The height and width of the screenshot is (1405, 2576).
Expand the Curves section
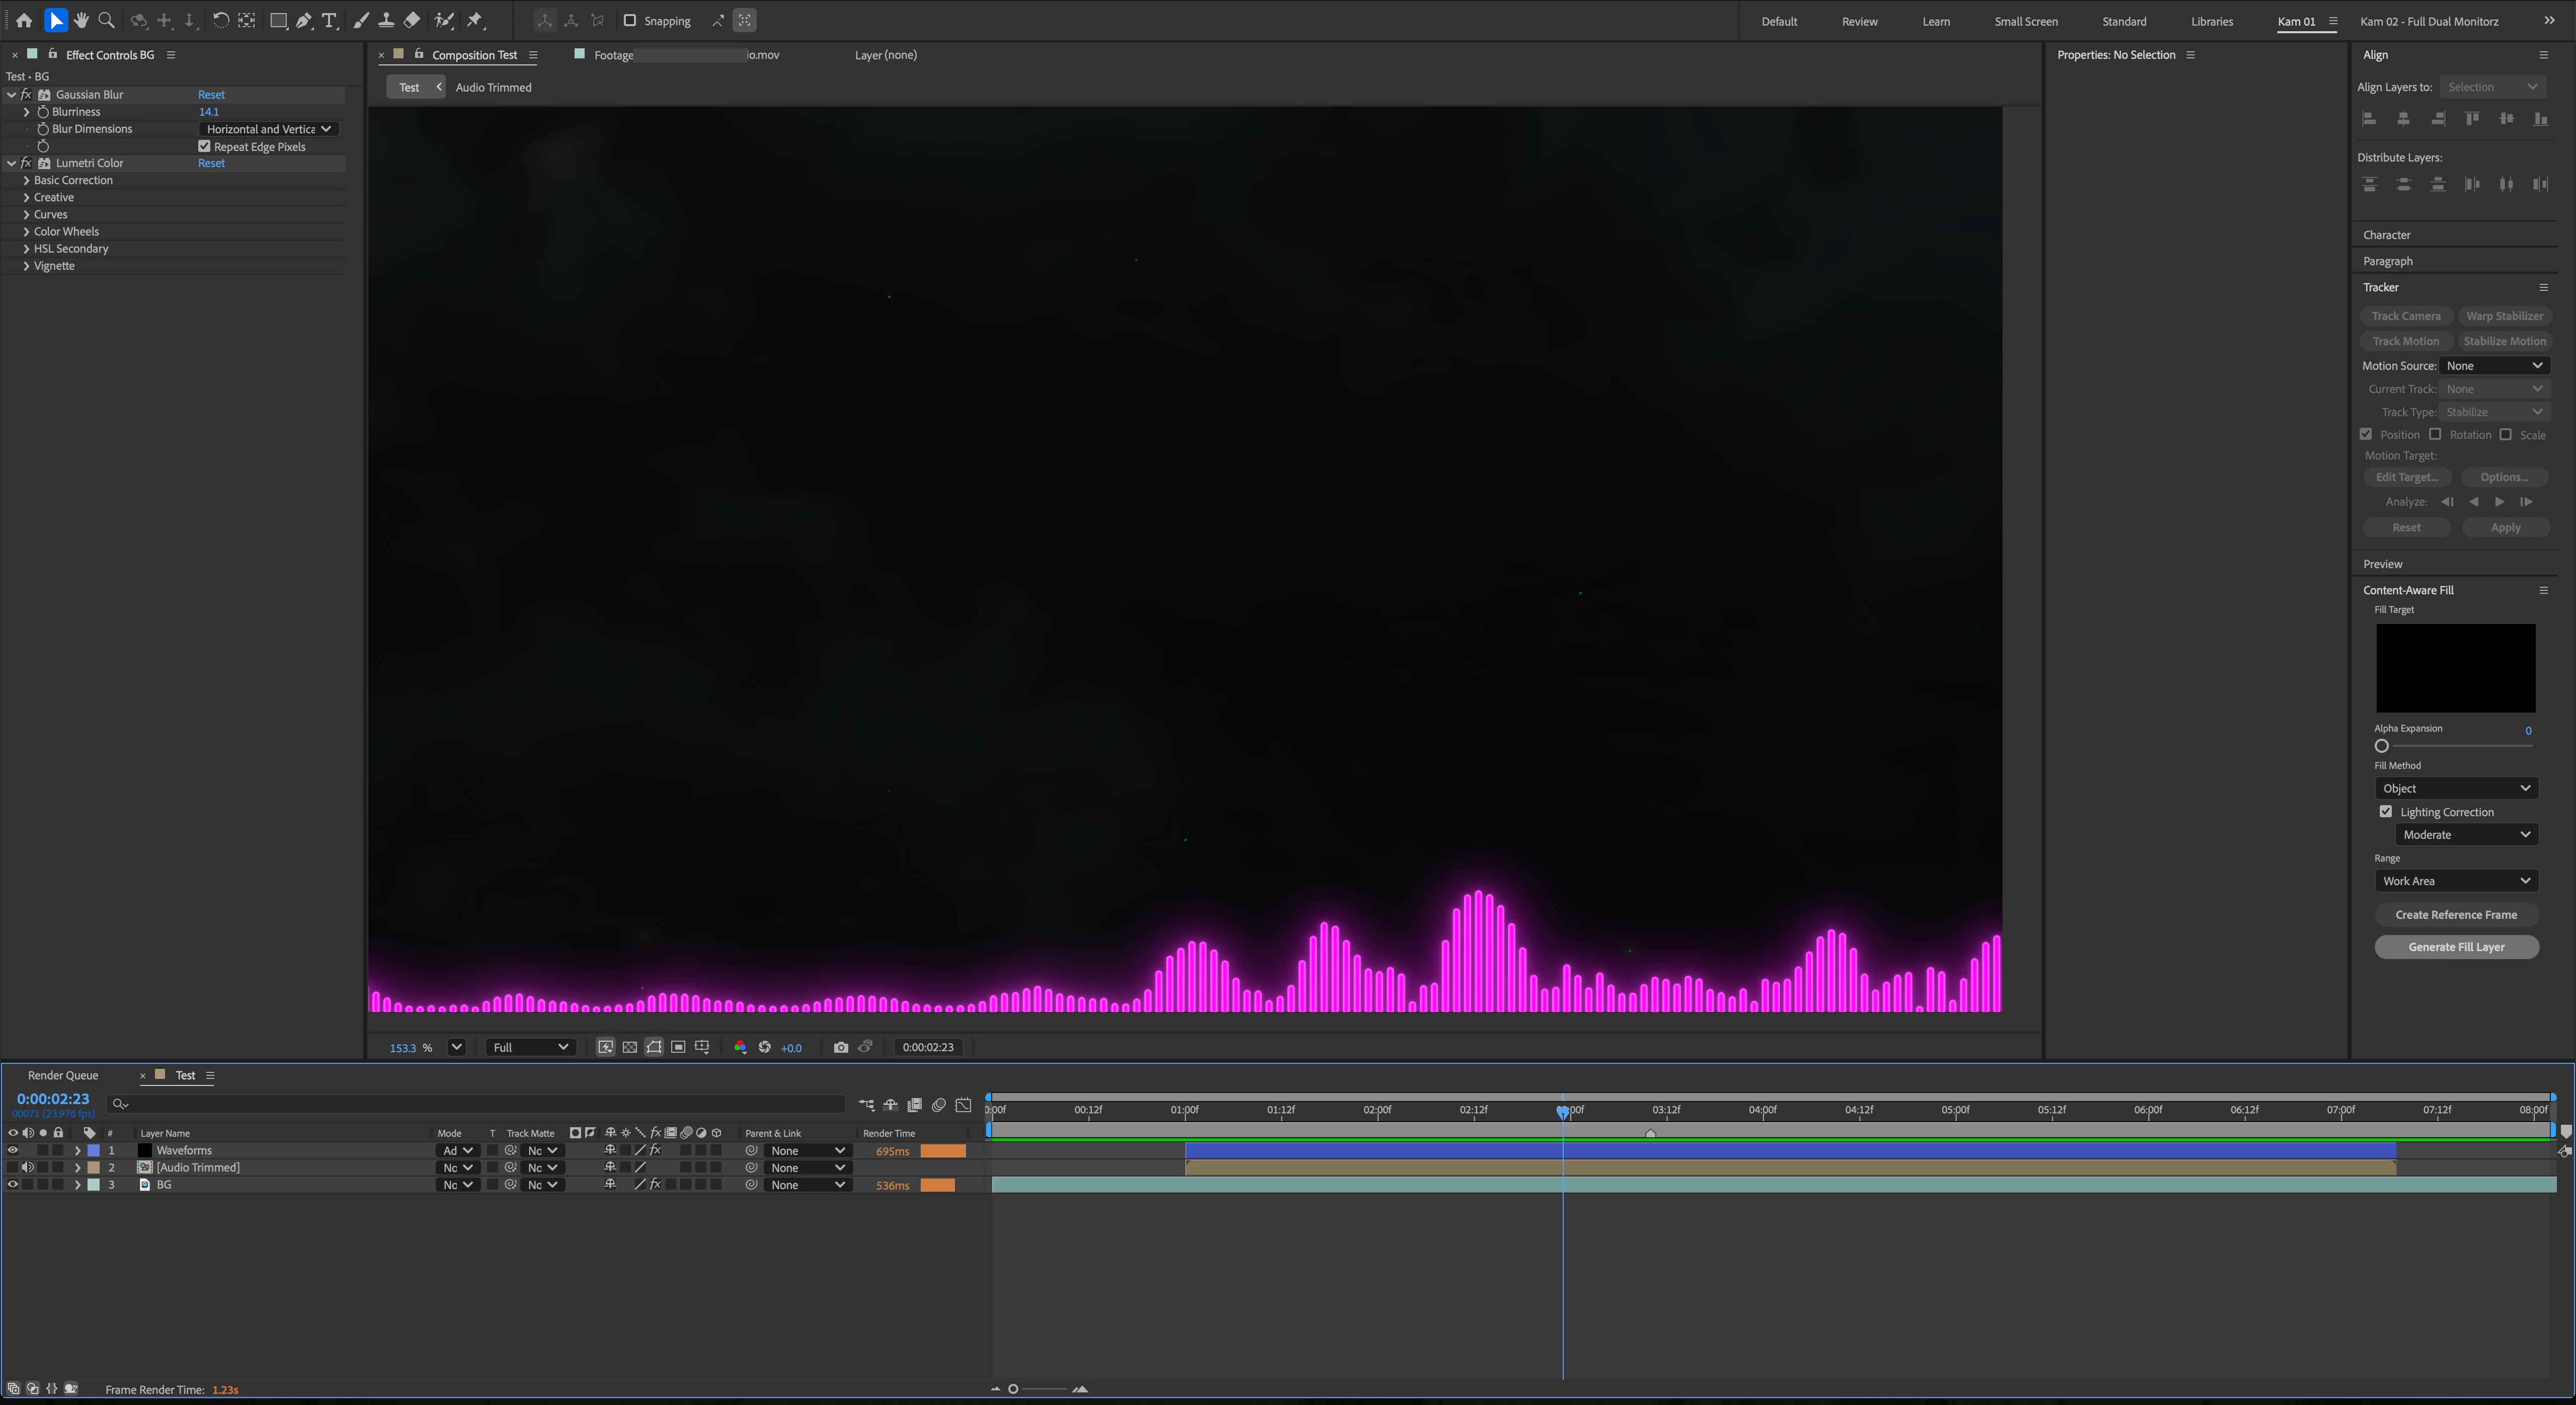pyautogui.click(x=26, y=214)
